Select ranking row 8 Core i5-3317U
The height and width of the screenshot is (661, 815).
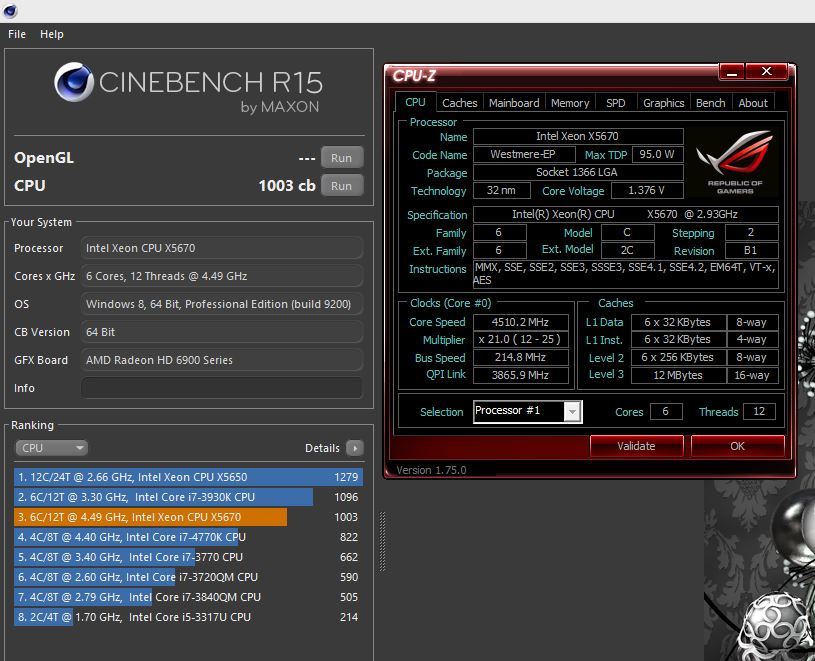[x=188, y=617]
